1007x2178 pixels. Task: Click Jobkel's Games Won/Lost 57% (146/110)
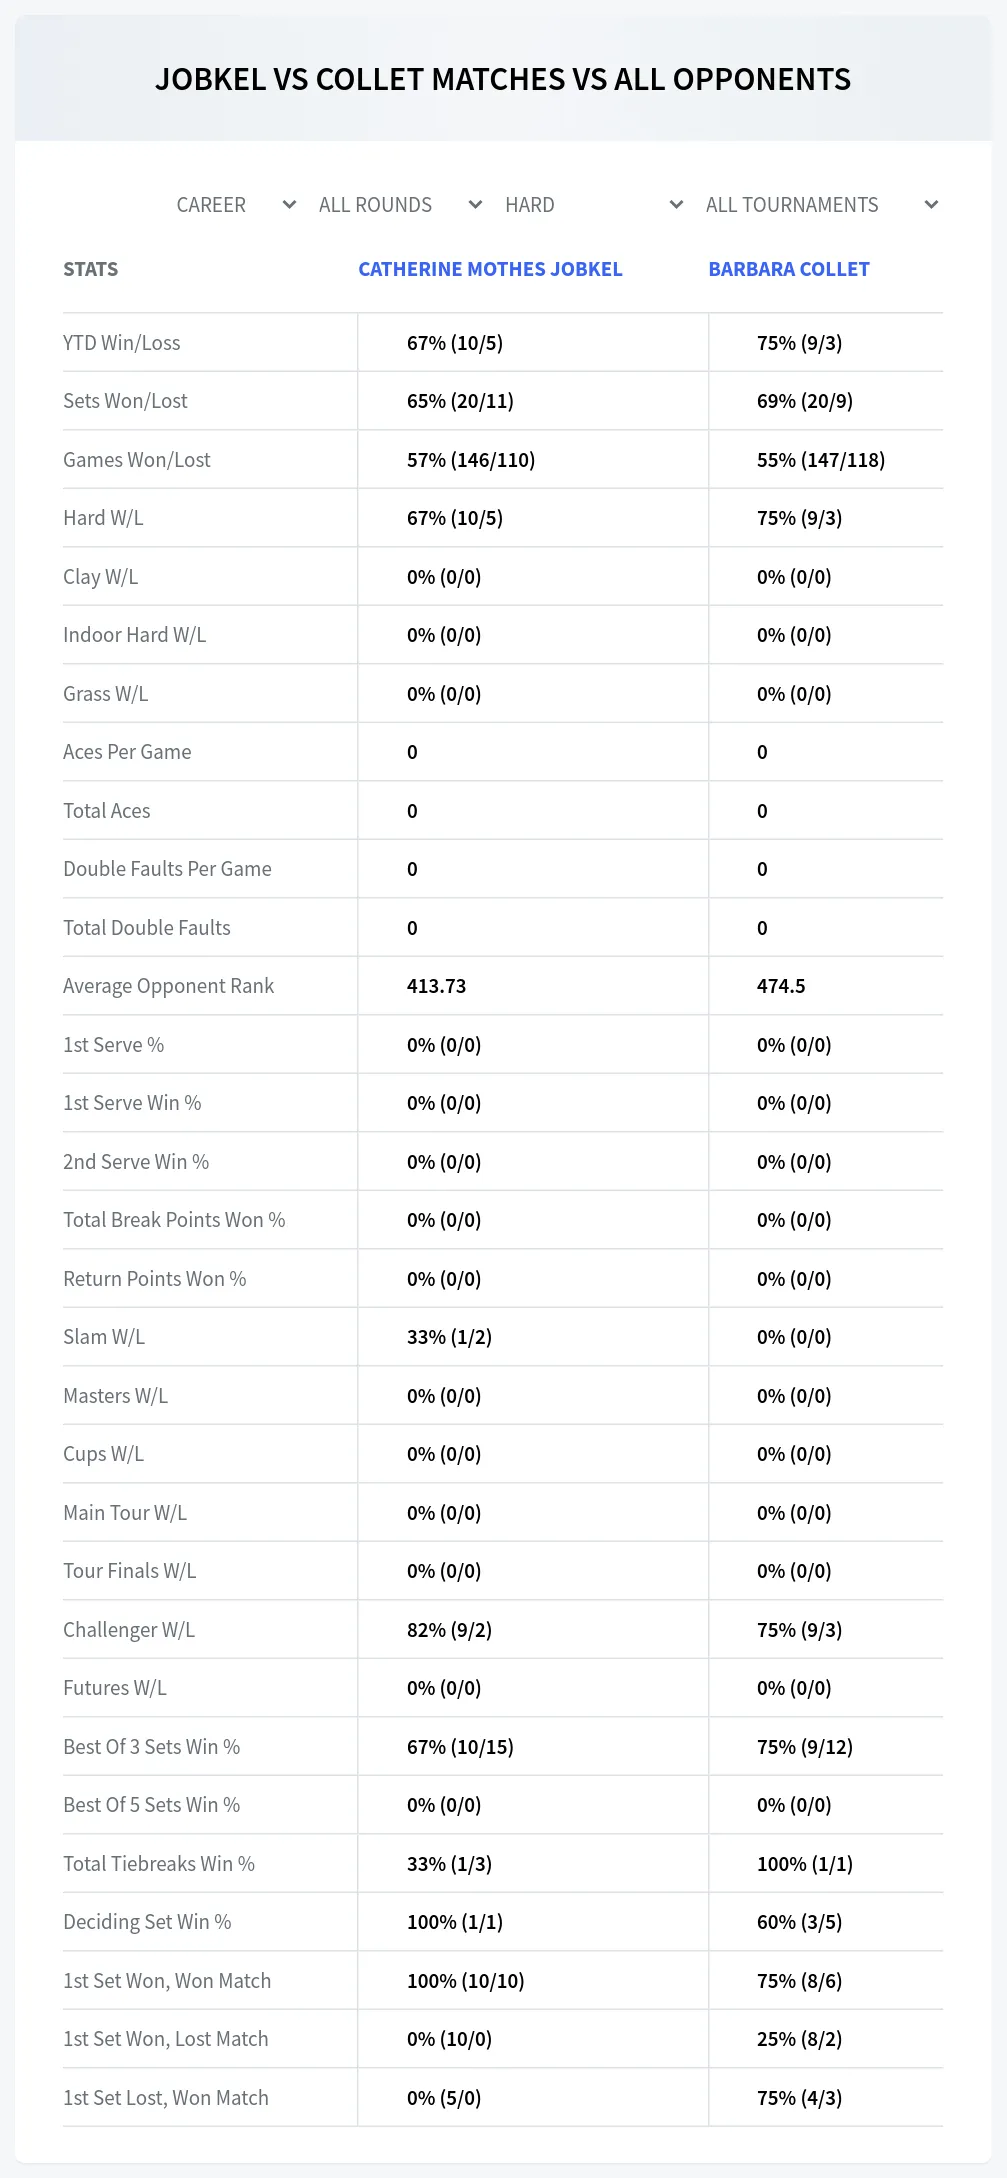471,460
